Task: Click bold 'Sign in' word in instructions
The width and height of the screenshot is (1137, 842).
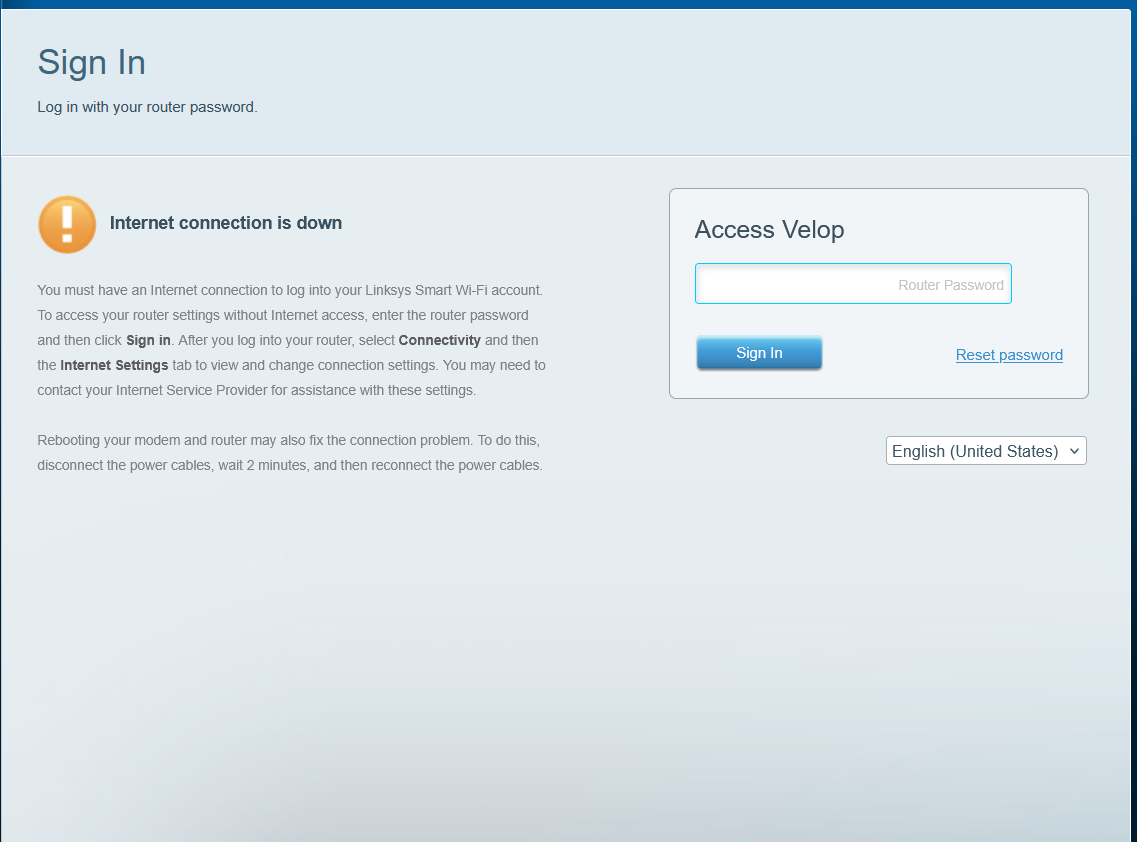Action: coord(148,341)
